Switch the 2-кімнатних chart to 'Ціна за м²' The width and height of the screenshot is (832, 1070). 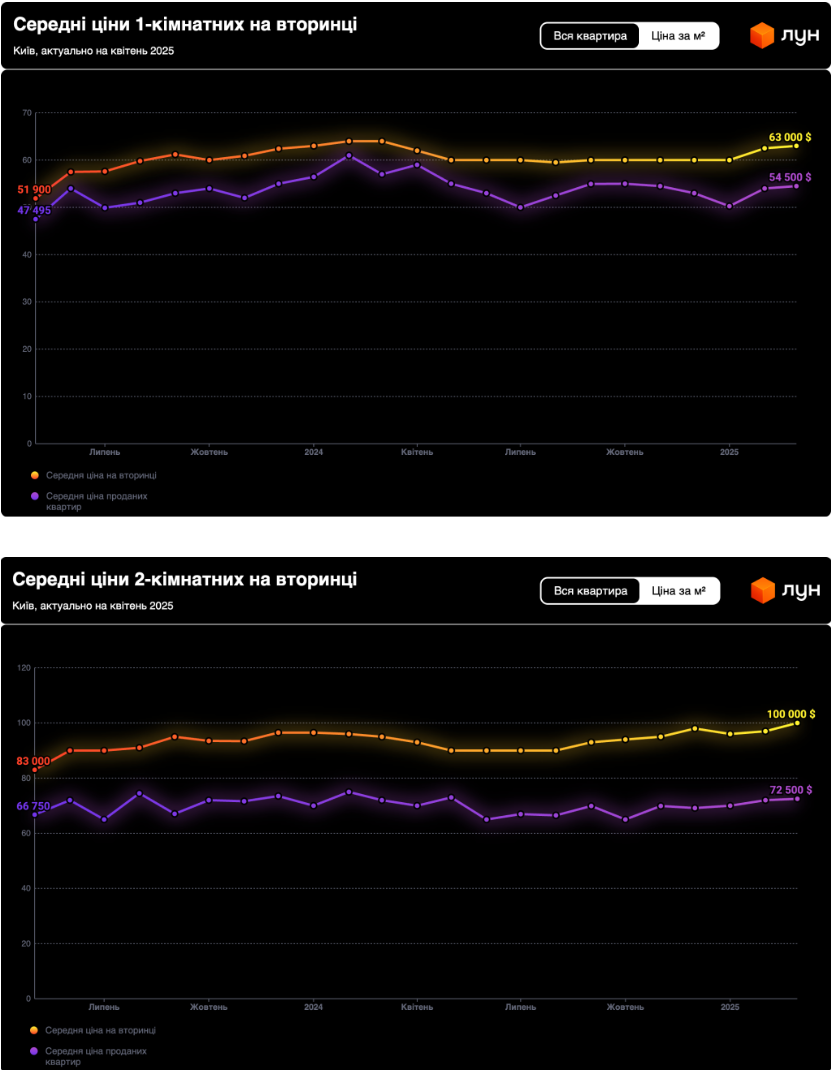(x=678, y=591)
